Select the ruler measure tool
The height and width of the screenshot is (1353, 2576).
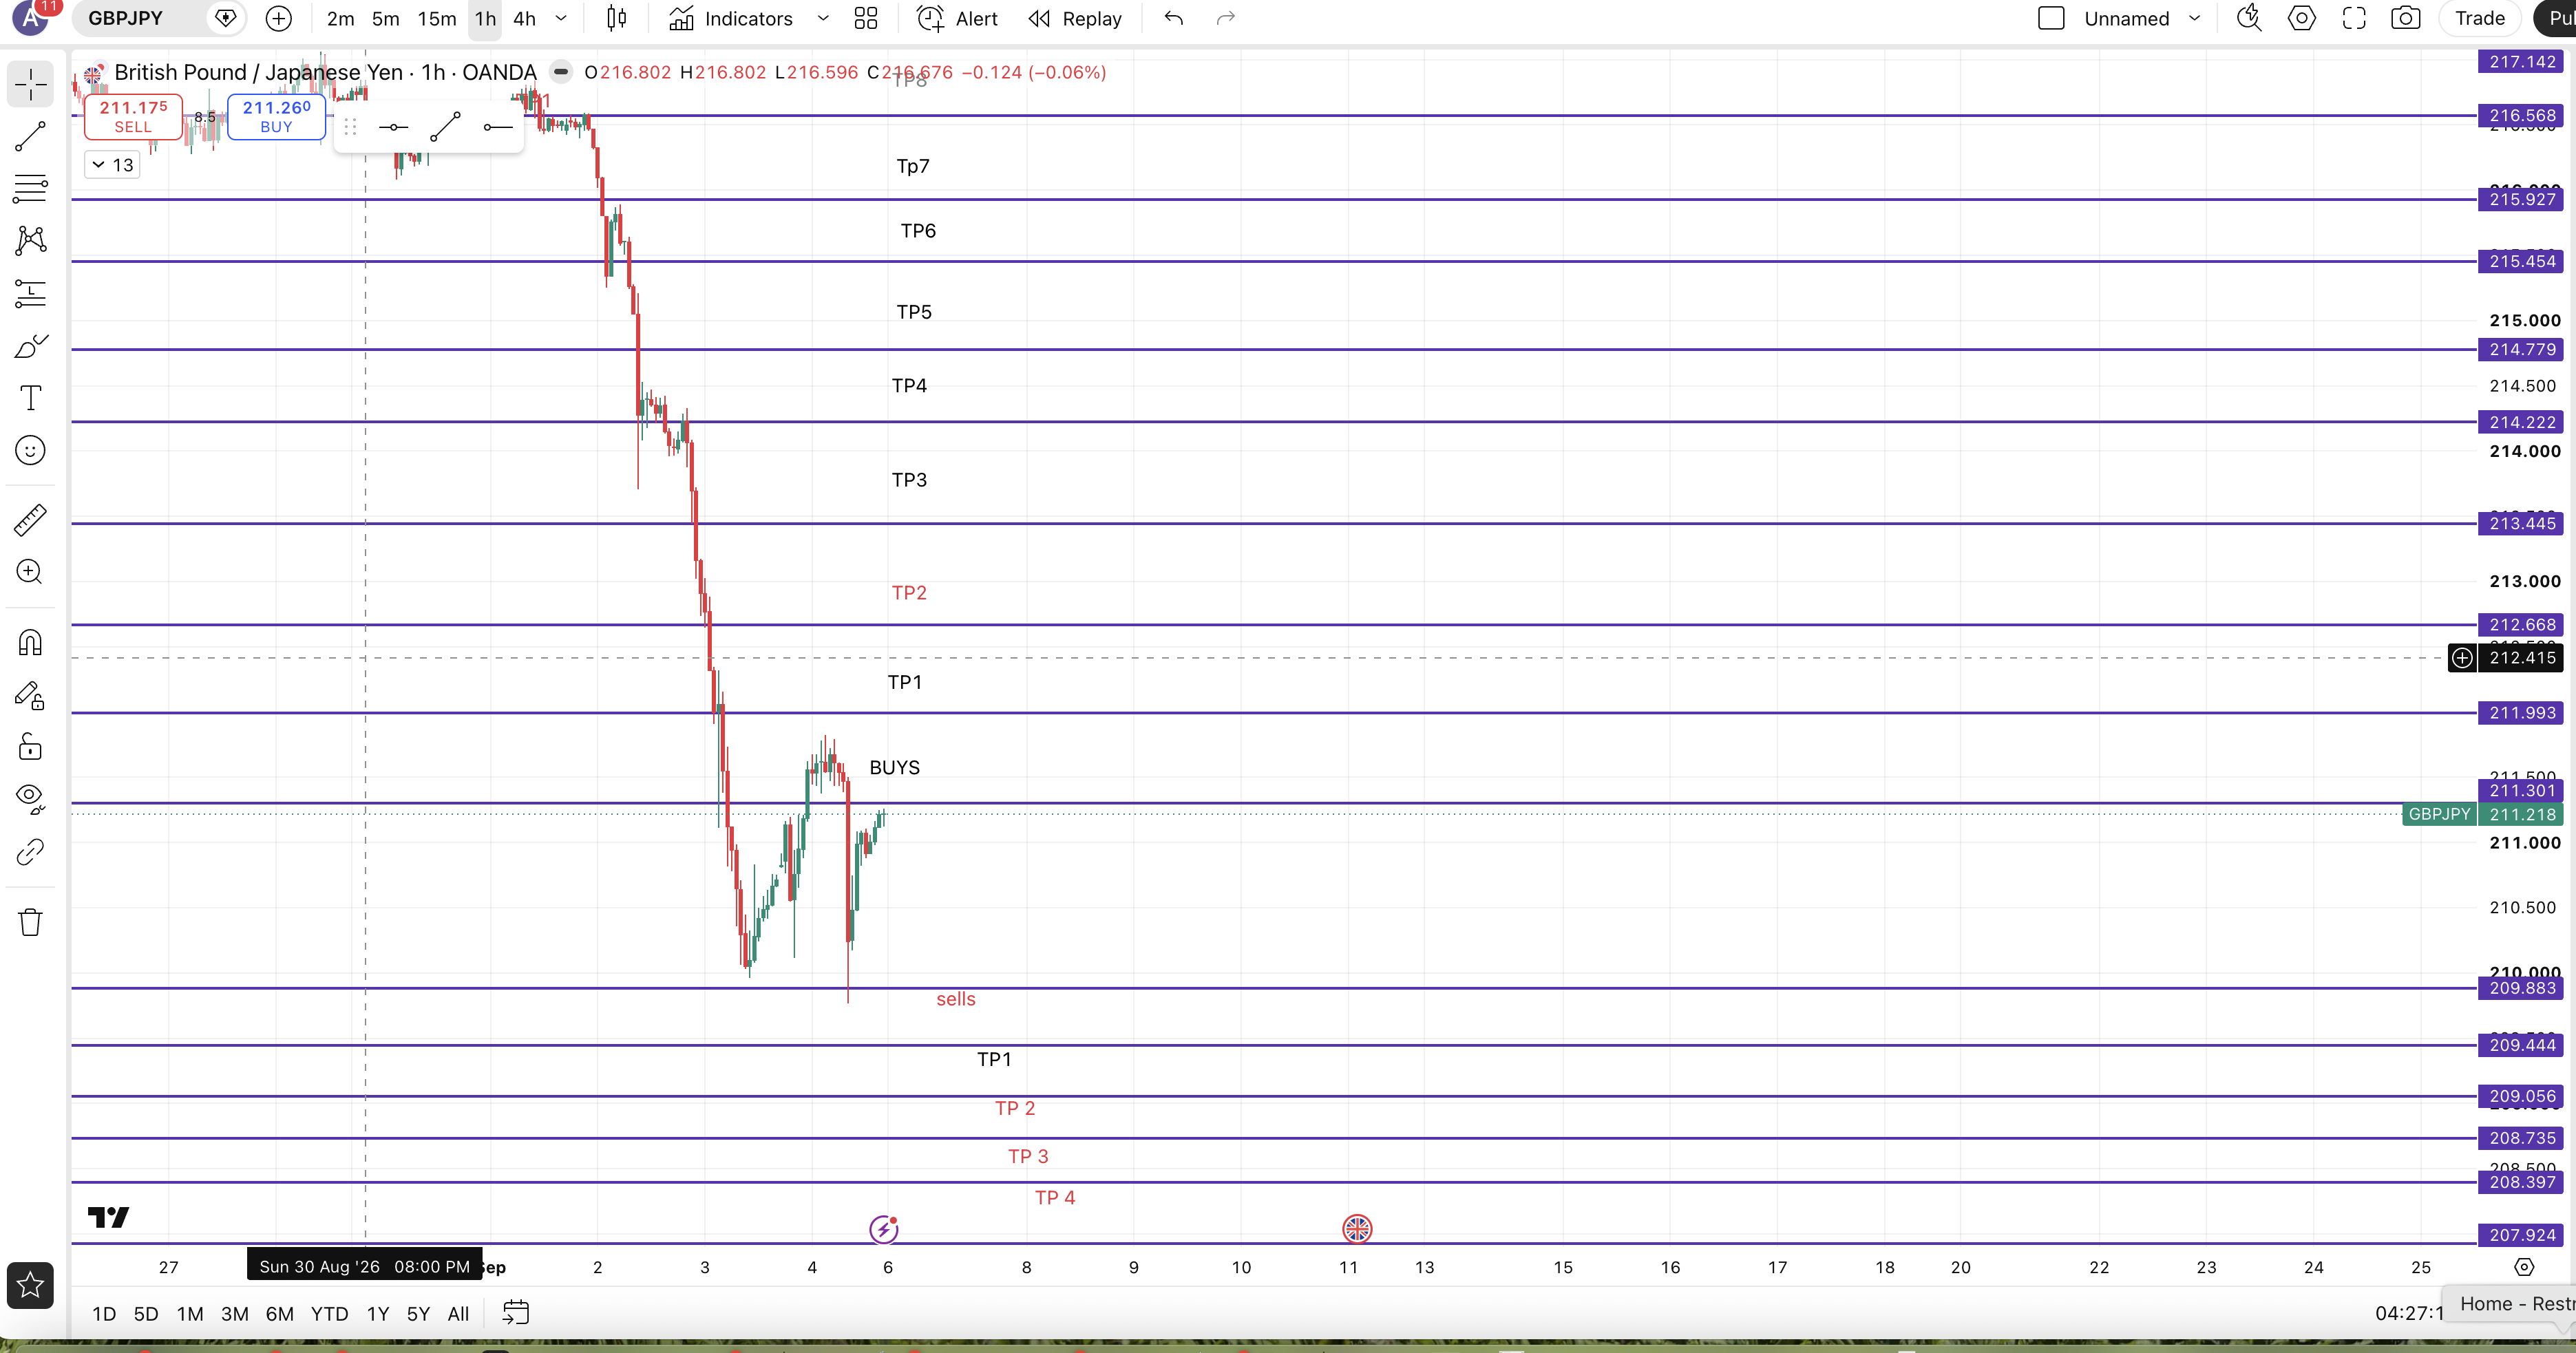pyautogui.click(x=31, y=519)
